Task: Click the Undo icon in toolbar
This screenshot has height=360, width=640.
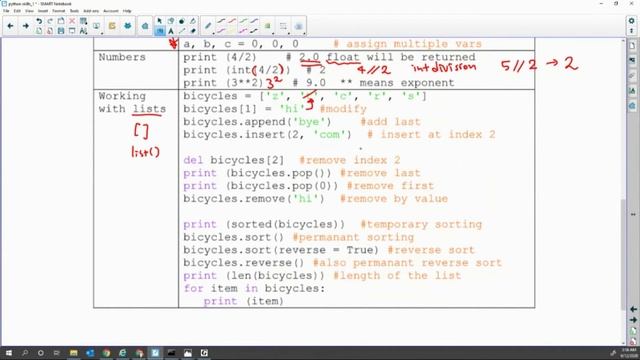Action: [39, 21]
